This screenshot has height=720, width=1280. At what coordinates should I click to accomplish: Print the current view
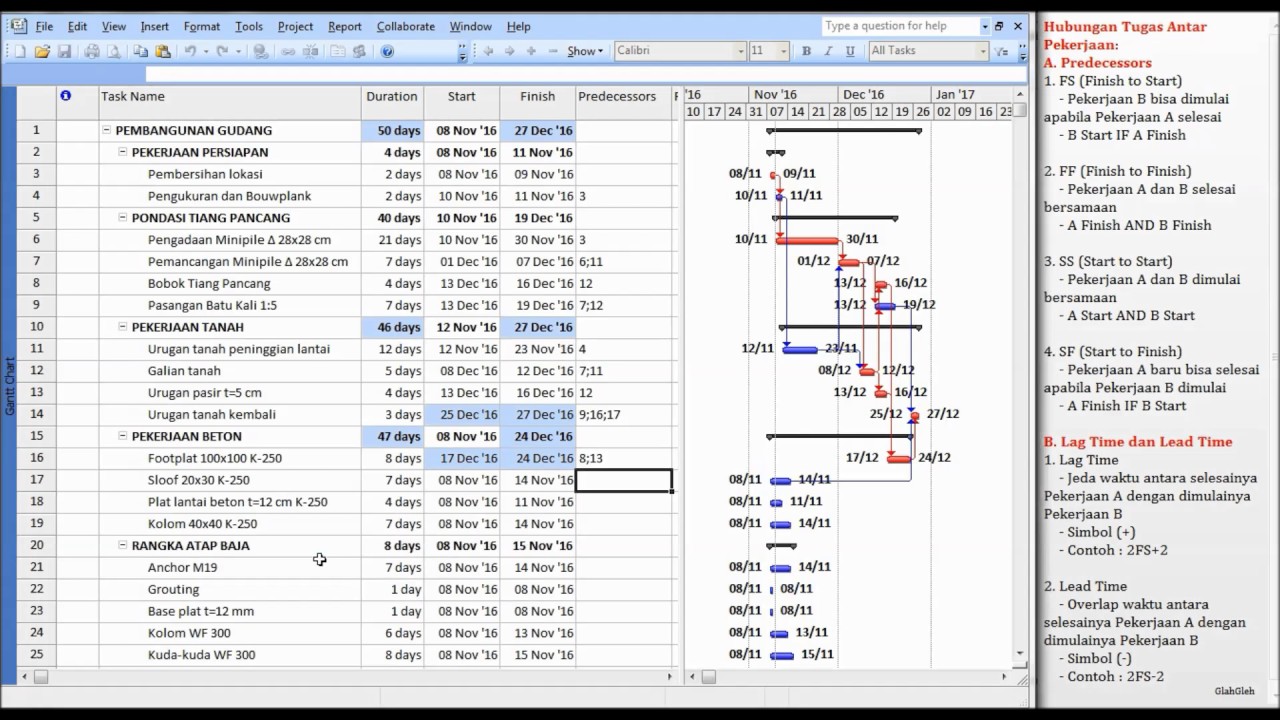(x=92, y=51)
